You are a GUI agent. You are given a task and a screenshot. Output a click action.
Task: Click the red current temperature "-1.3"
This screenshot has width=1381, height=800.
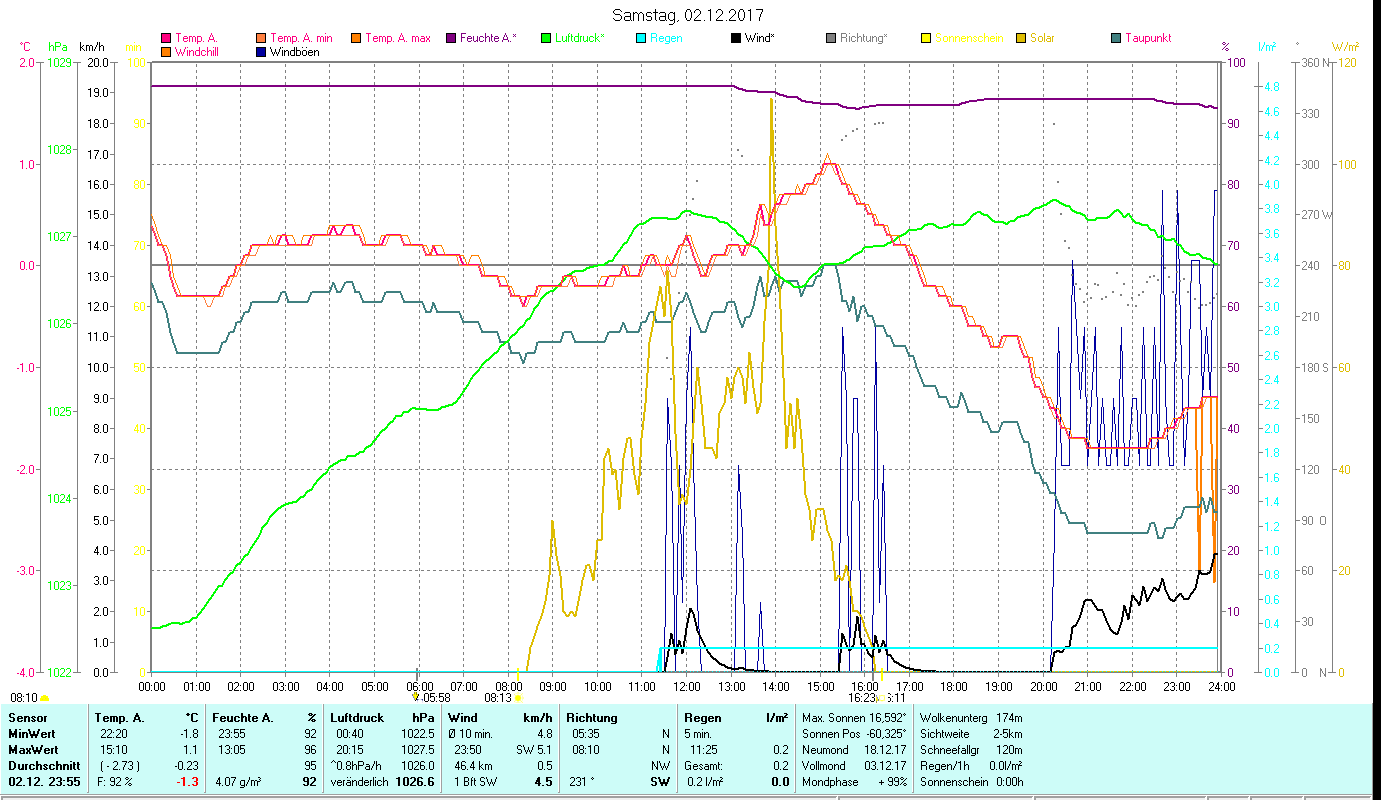point(188,782)
